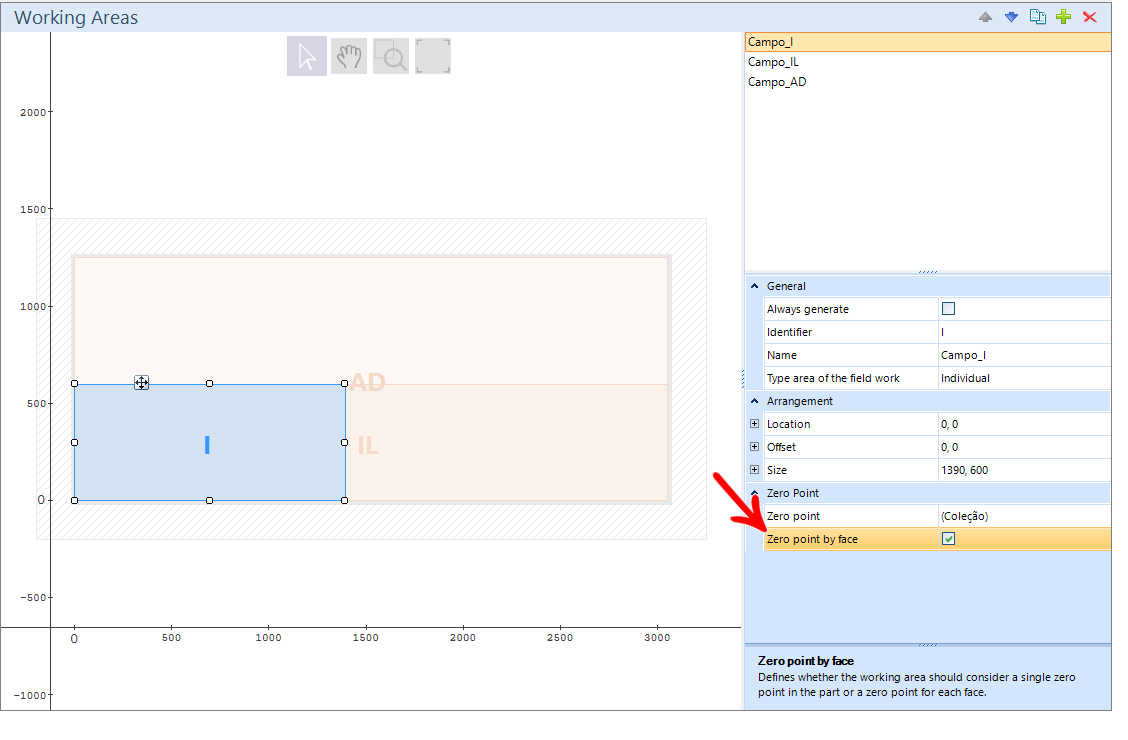The width and height of the screenshot is (1128, 740).
Task: Uncheck Zero point by face checkbox
Action: click(948, 539)
